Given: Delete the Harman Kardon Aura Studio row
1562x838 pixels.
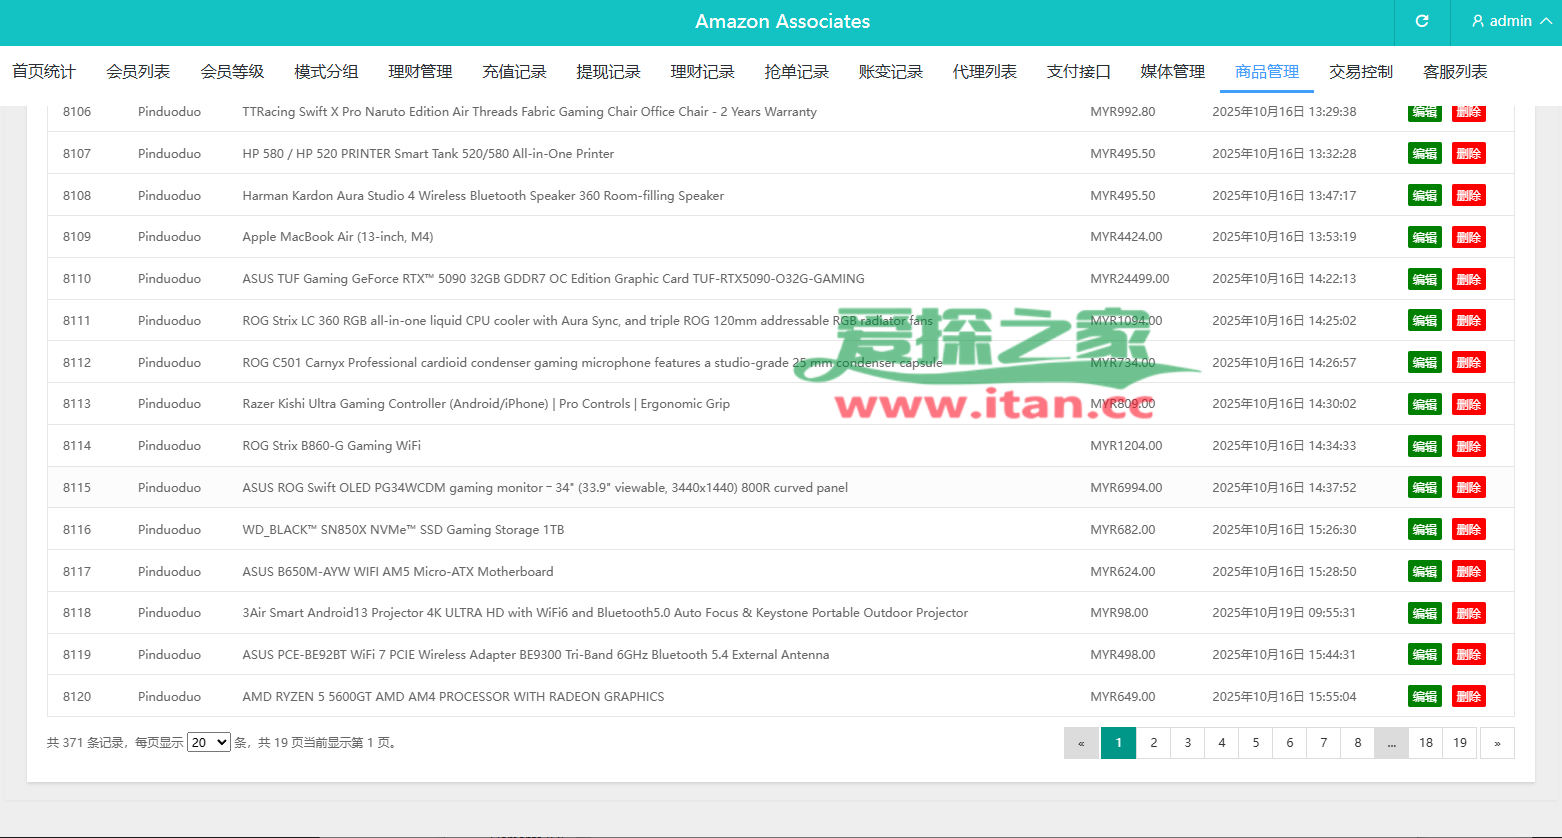Looking at the screenshot, I should click(x=1468, y=196).
